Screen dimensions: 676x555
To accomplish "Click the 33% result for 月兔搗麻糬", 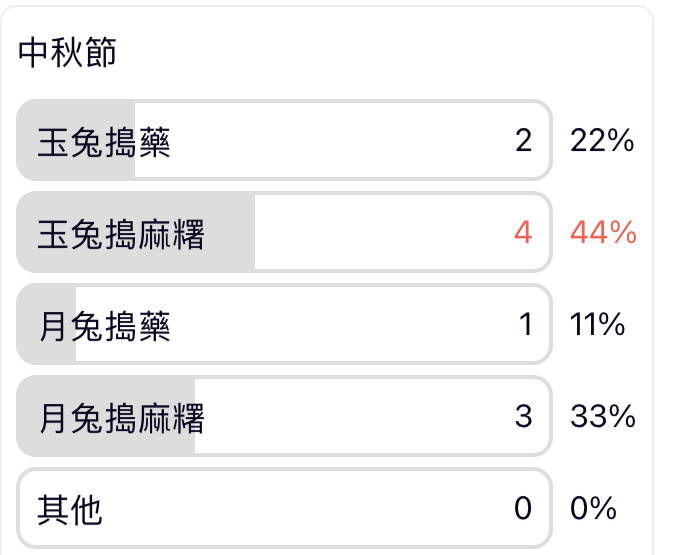I will [603, 417].
